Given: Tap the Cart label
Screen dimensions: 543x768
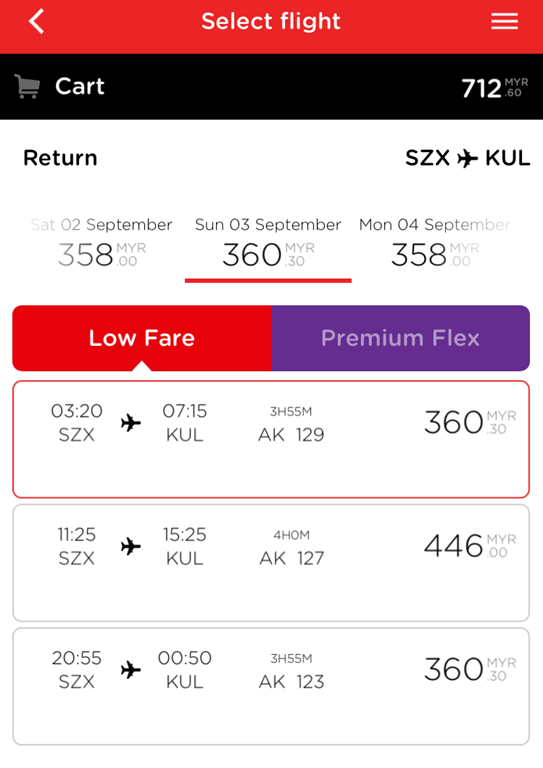Looking at the screenshot, I should click(79, 87).
